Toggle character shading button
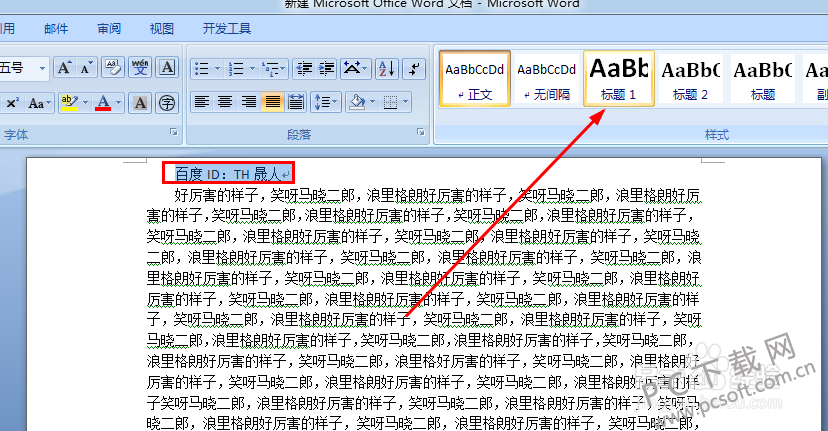The image size is (828, 431). pyautogui.click(x=140, y=102)
